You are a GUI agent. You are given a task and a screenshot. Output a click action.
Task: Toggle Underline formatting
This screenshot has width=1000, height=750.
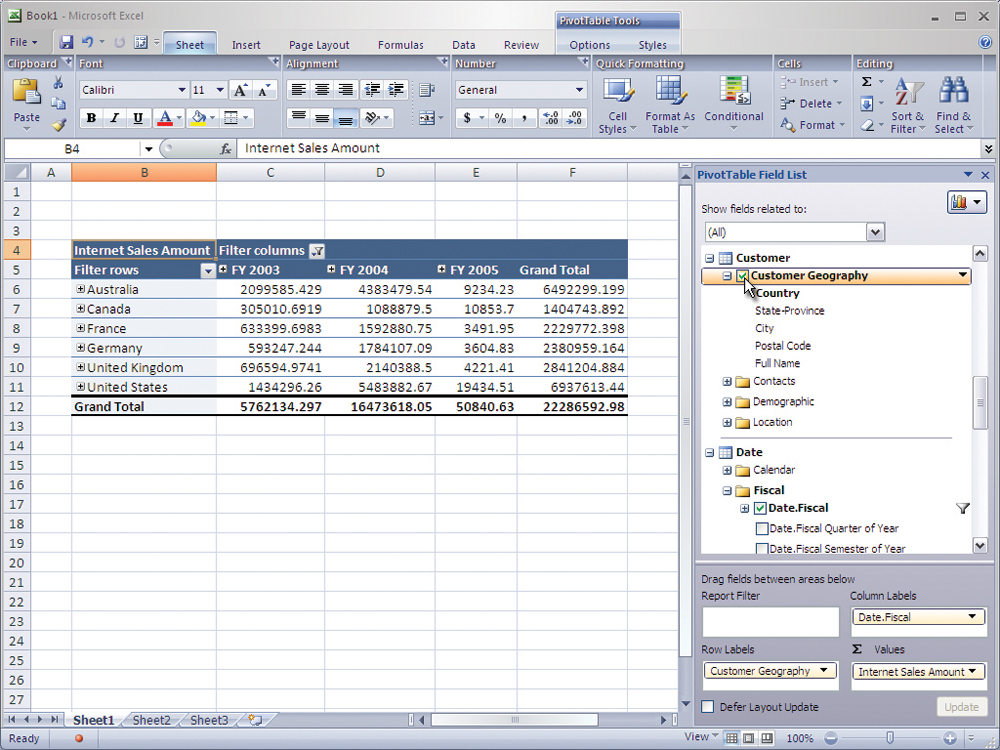click(138, 118)
